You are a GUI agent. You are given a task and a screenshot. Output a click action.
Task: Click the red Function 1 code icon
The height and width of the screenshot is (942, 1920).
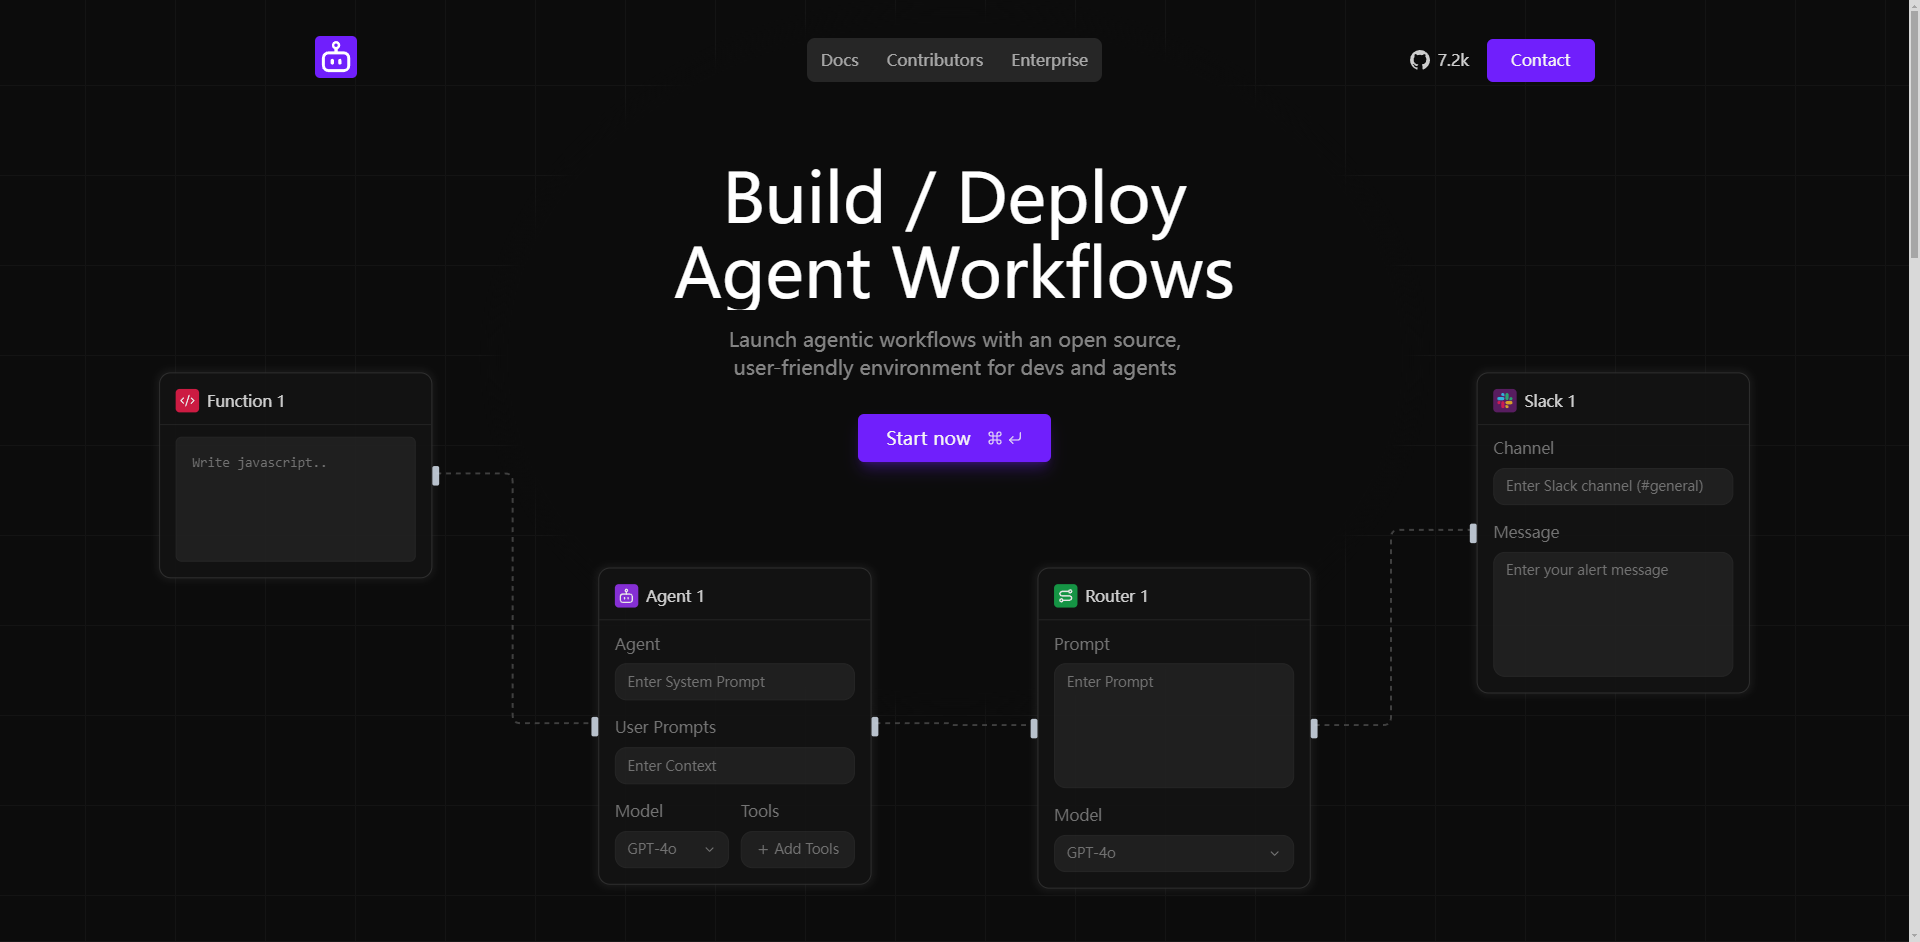(x=187, y=401)
